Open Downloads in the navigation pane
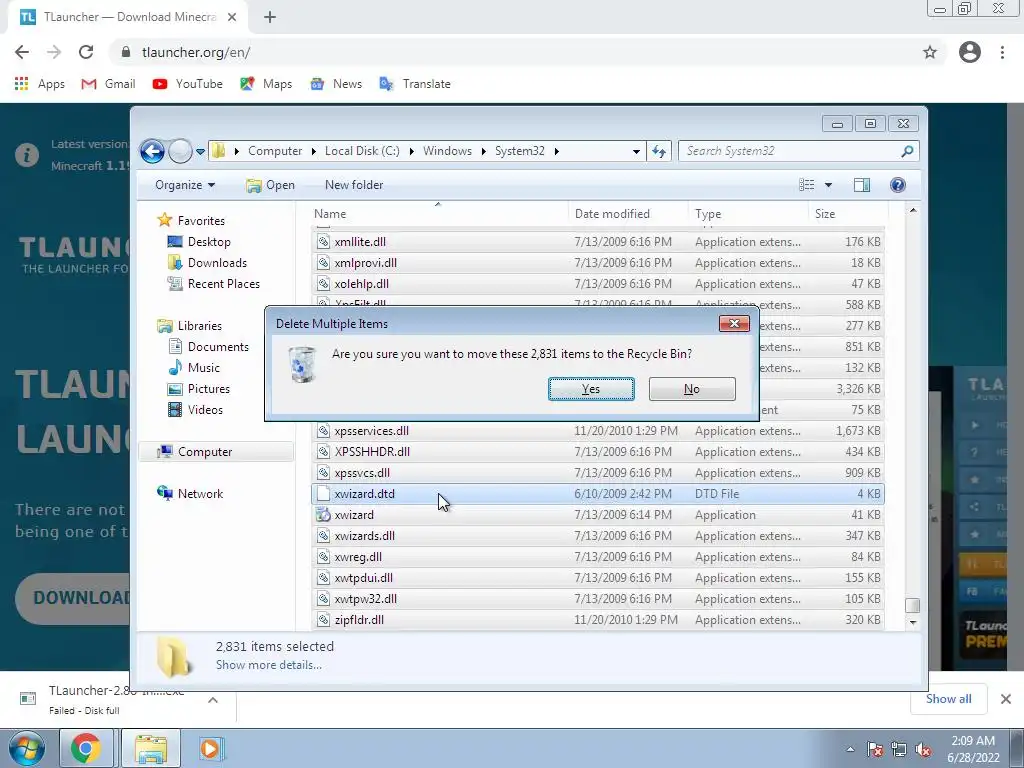This screenshot has height=768, width=1024. (208, 263)
